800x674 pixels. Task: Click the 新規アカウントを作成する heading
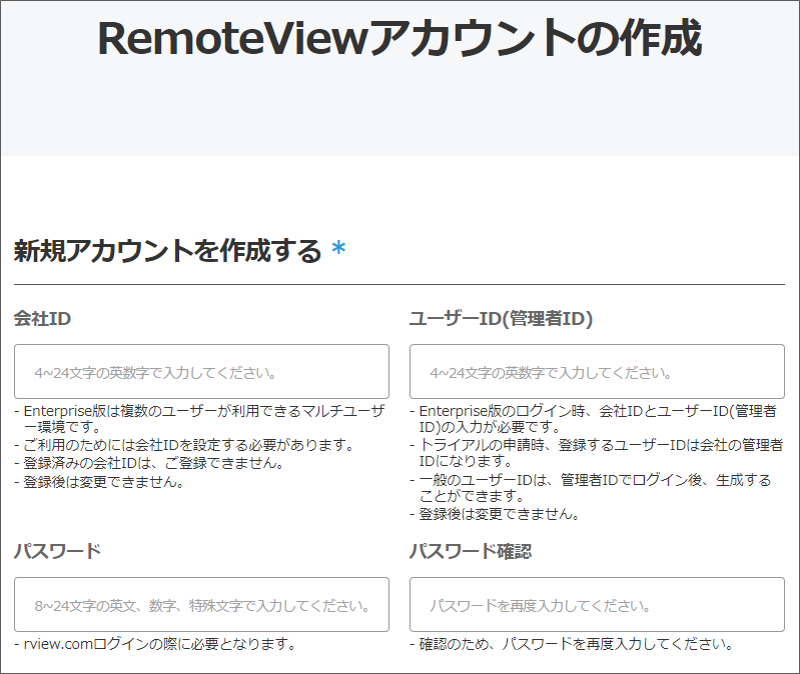[167, 251]
